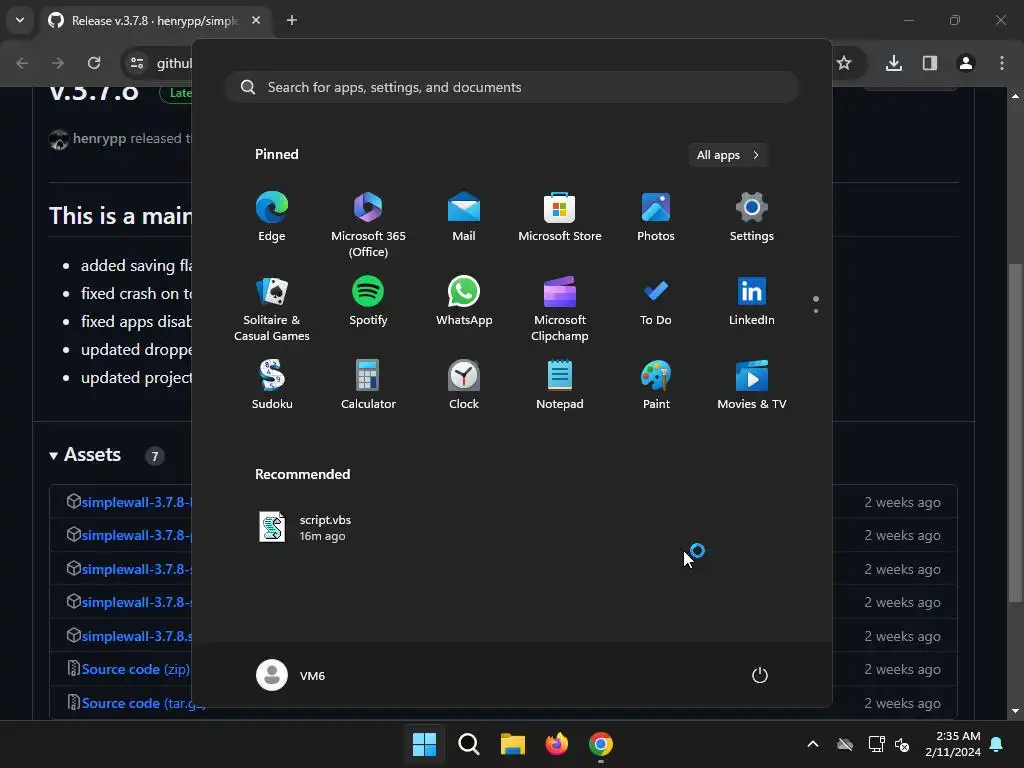Open LinkedIn app
The image size is (1024, 768).
[752, 301]
